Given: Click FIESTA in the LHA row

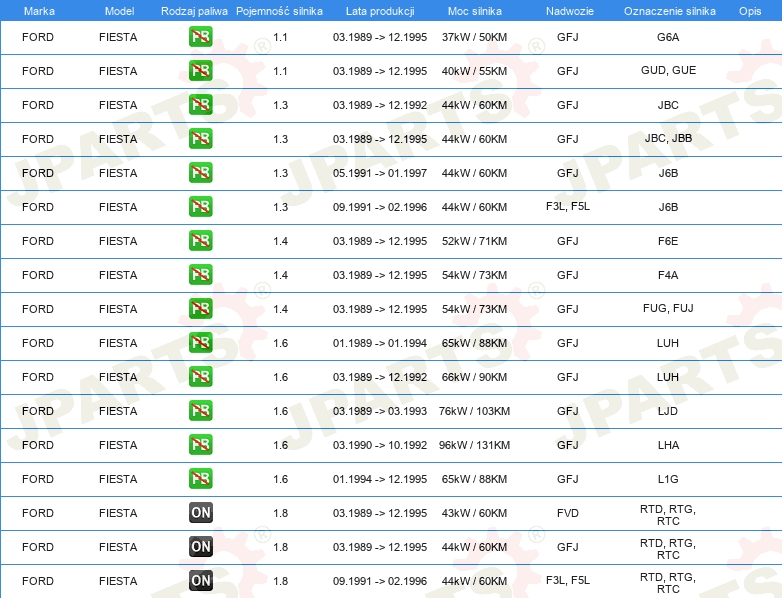Looking at the screenshot, I should (x=118, y=445).
